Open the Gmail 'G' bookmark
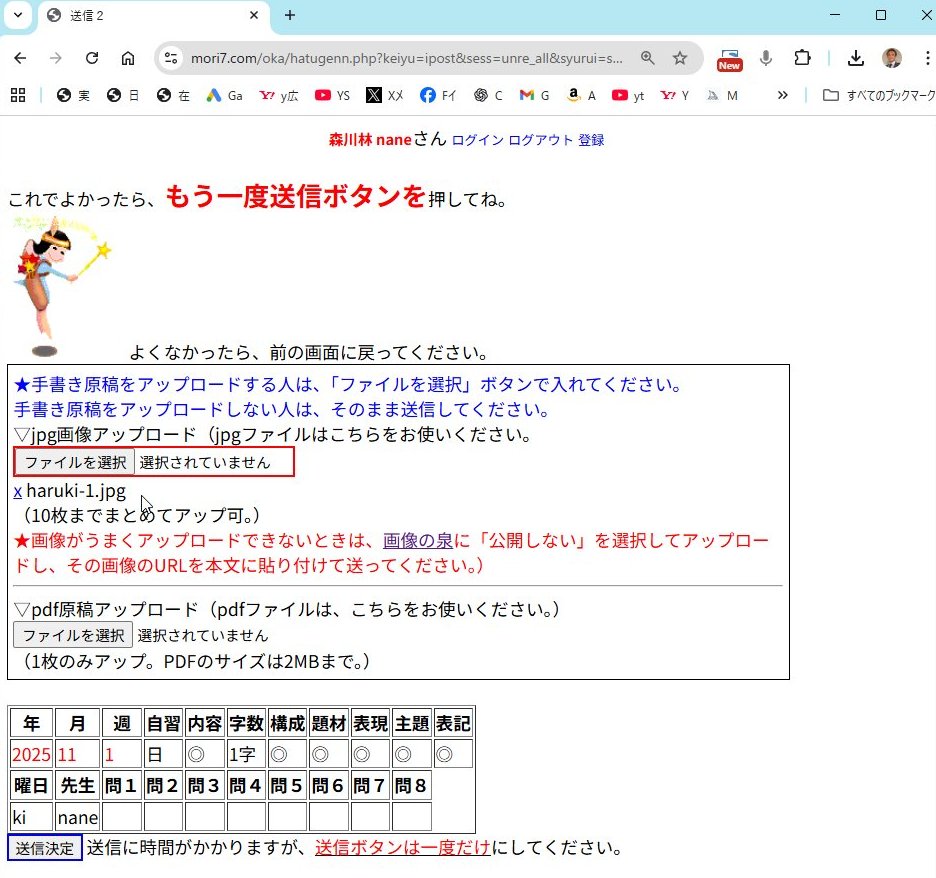The height and width of the screenshot is (878, 936). [x=535, y=96]
